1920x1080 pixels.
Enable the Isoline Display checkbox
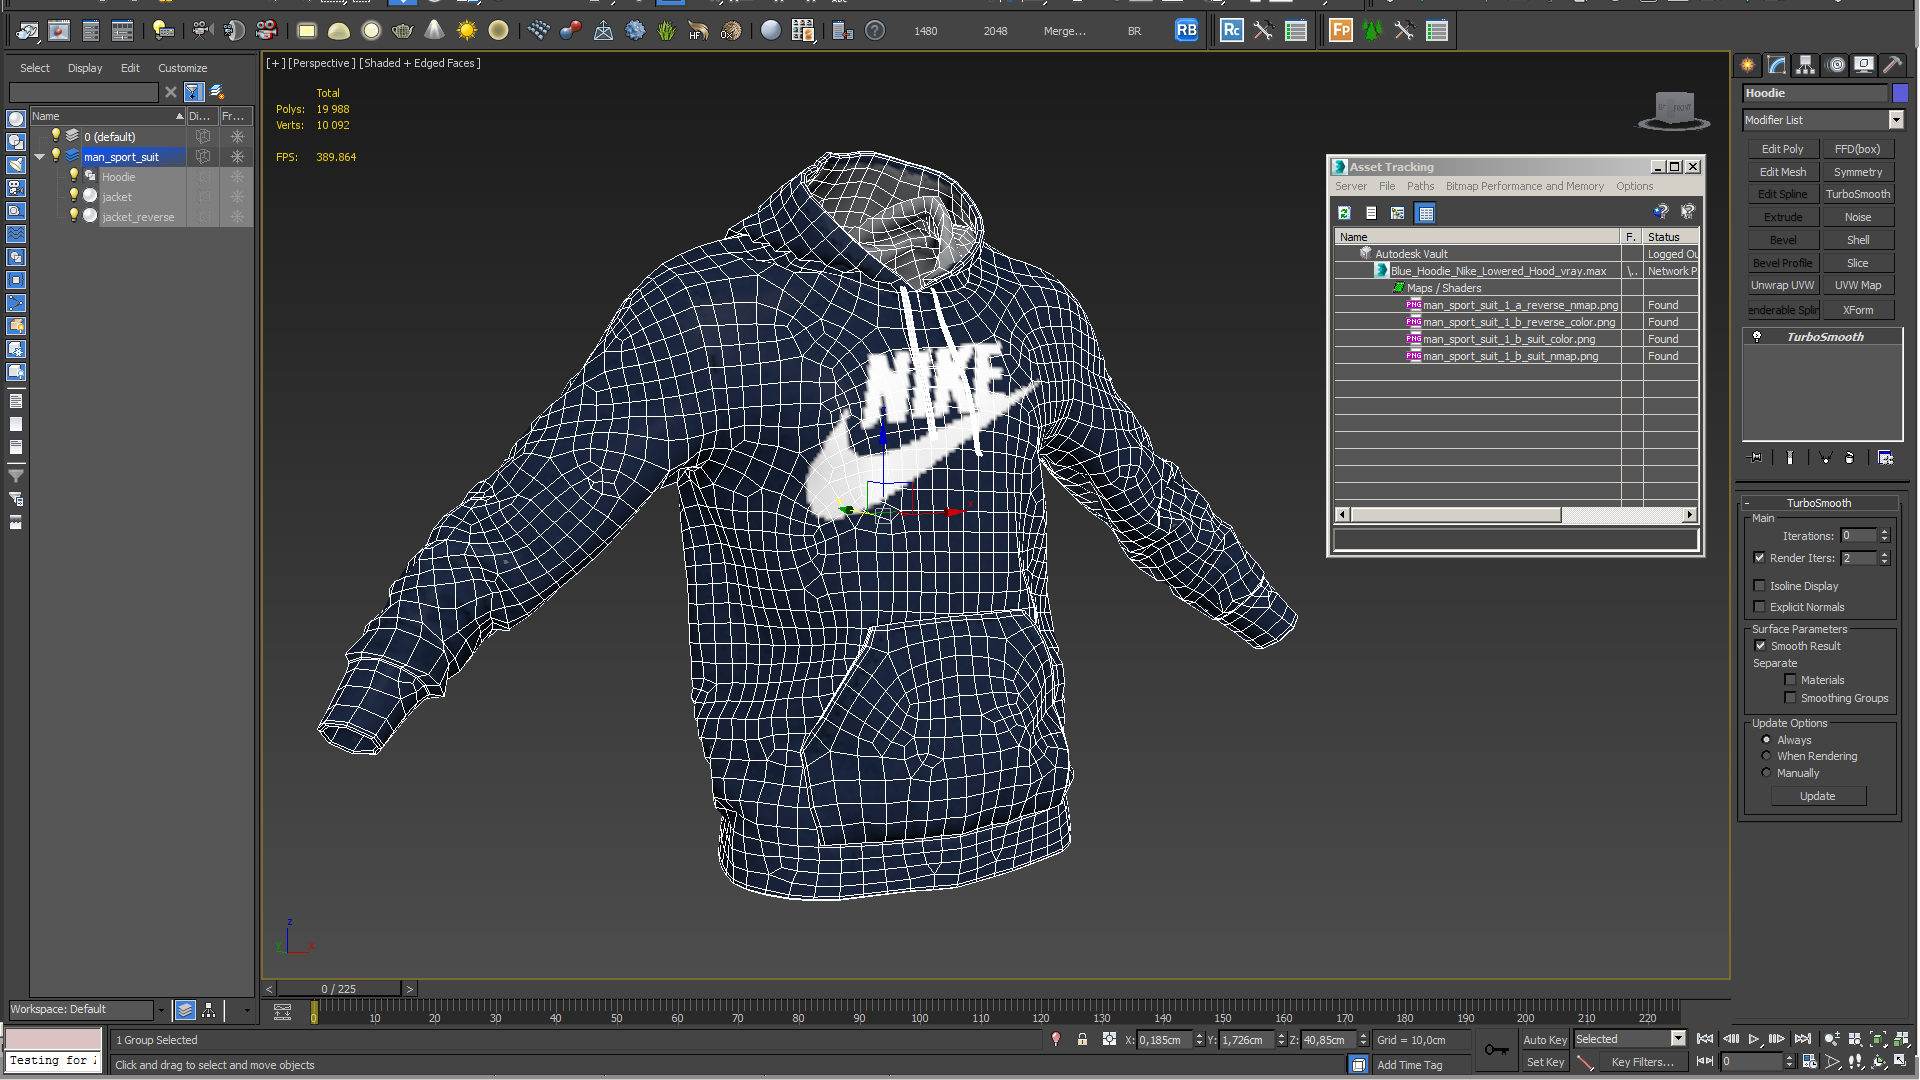click(1759, 586)
